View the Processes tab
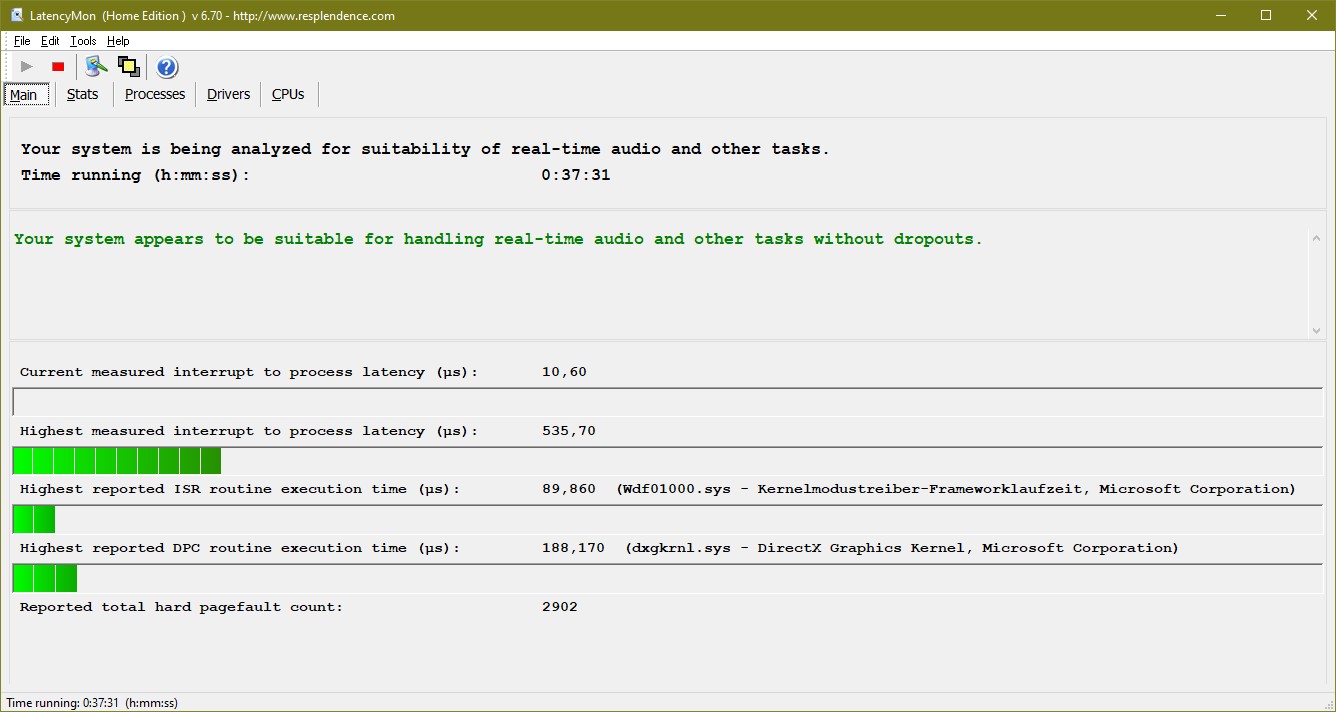This screenshot has width=1336, height=712. coord(154,94)
